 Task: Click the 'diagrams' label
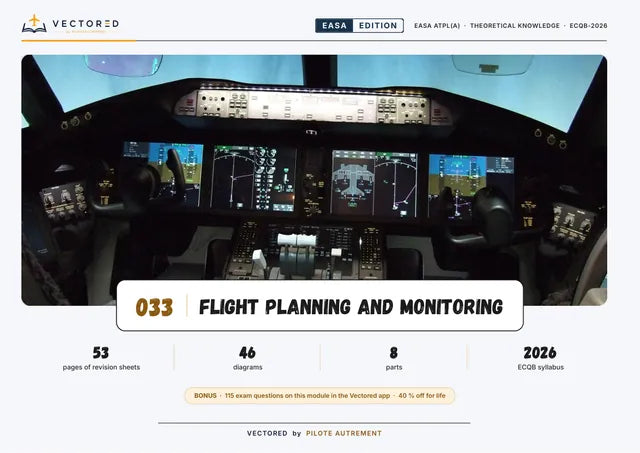tap(247, 367)
